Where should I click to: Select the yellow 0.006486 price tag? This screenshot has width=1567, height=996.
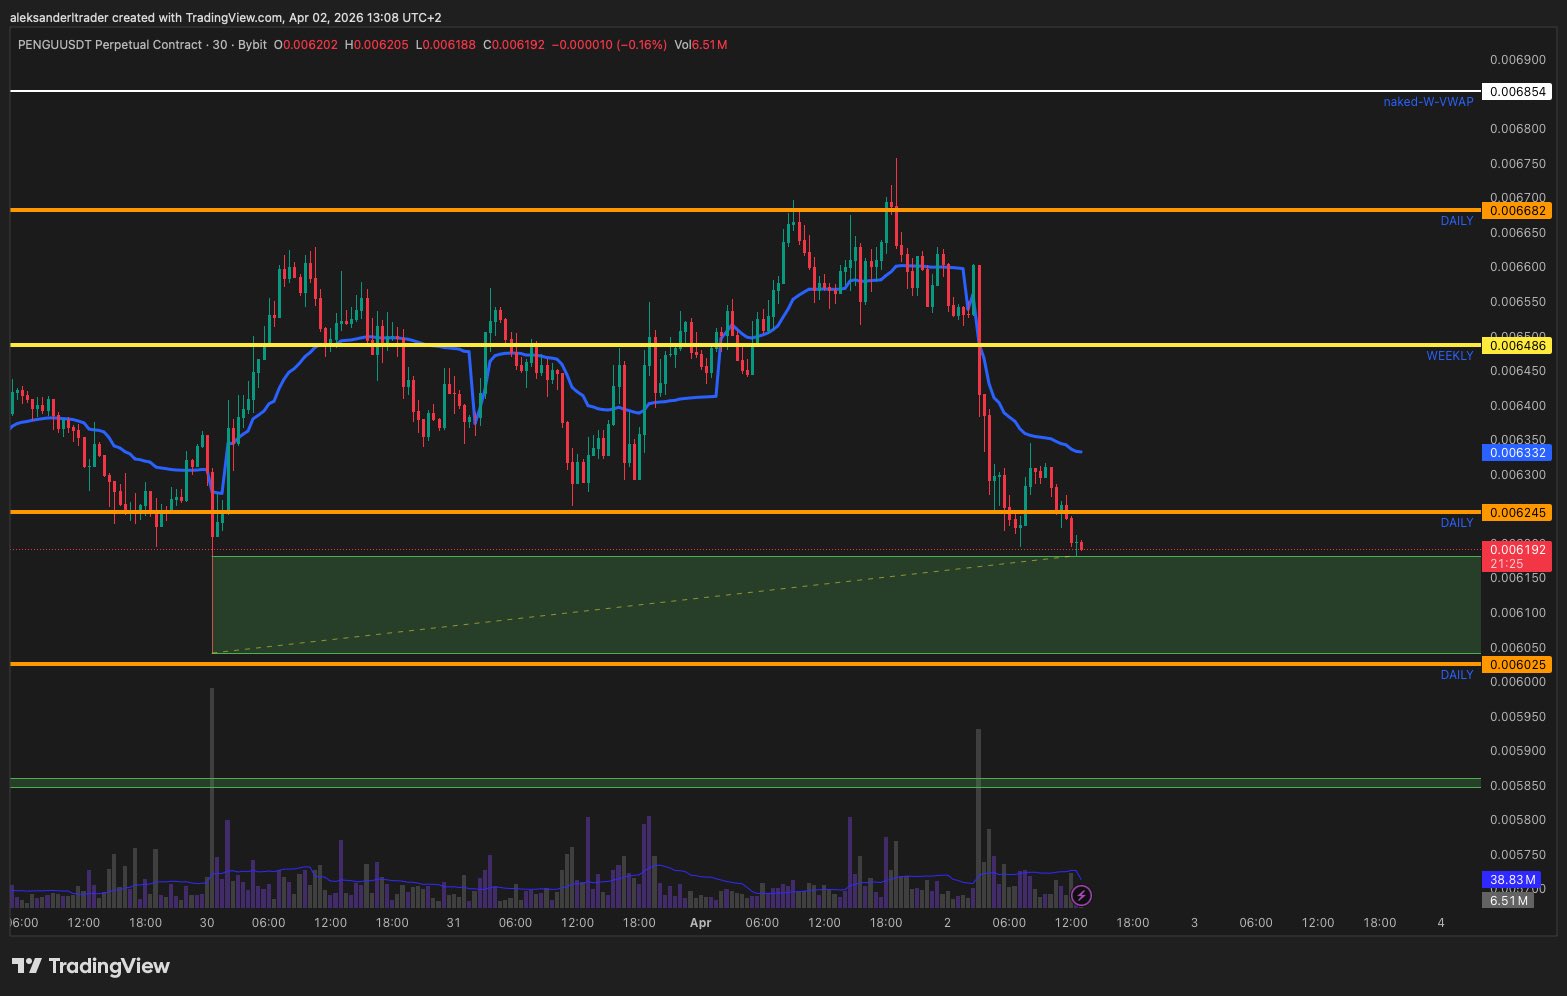click(1517, 346)
